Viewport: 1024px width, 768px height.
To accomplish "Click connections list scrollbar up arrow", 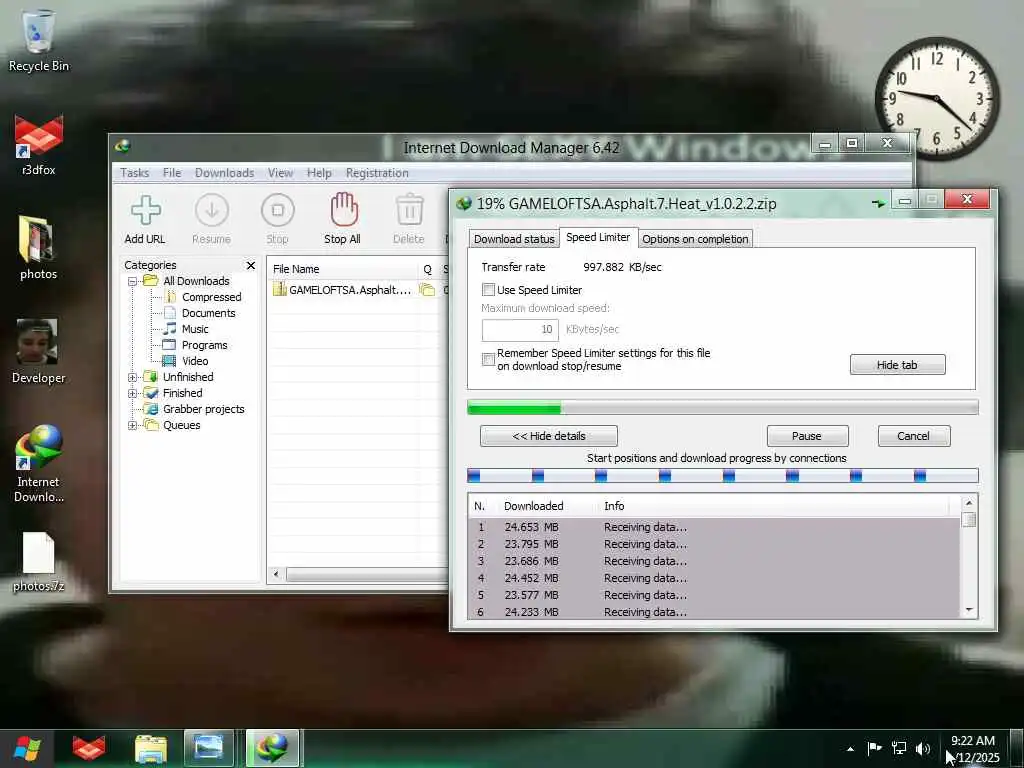I will (x=969, y=503).
